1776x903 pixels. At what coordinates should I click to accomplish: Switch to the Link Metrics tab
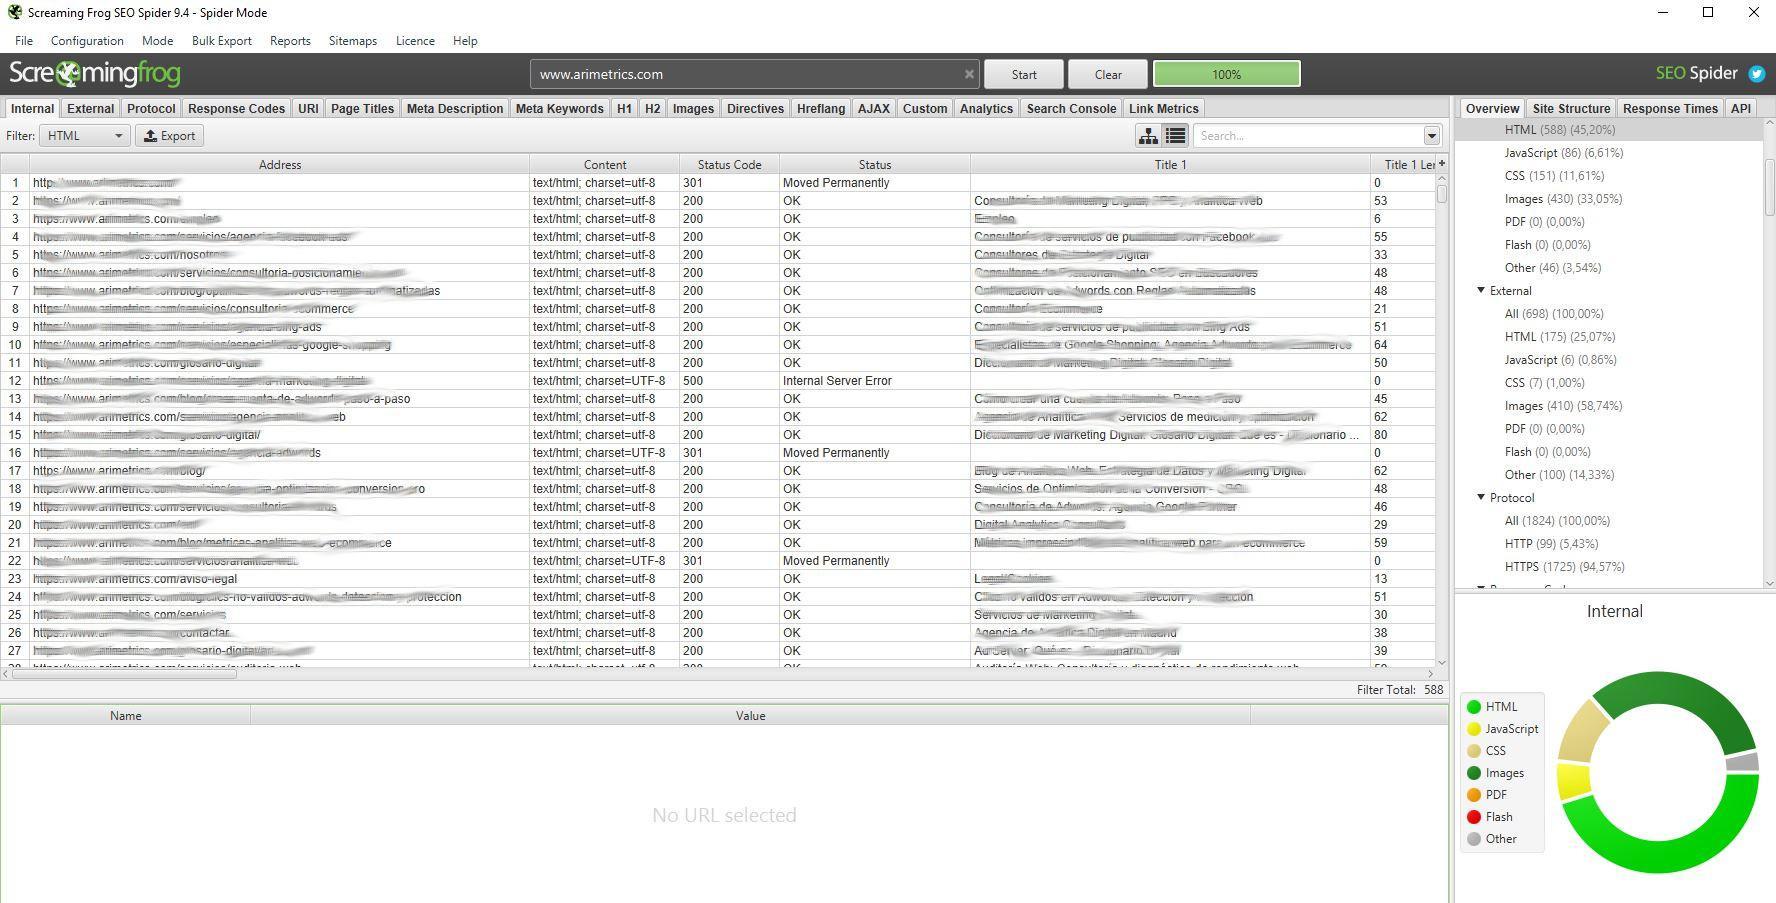click(1163, 109)
